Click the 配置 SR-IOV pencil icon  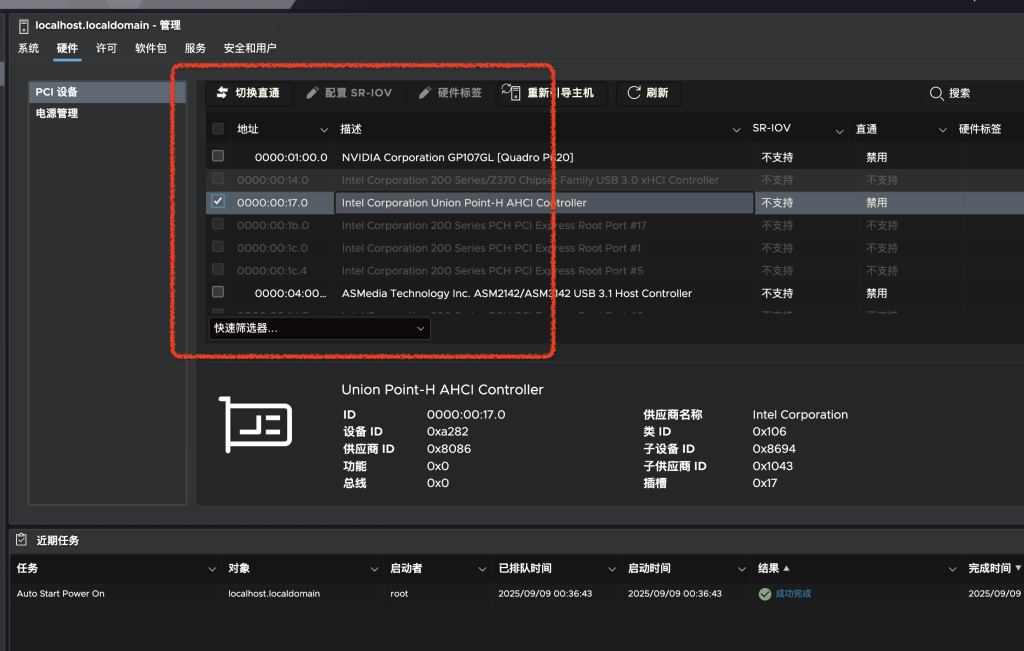(313, 93)
